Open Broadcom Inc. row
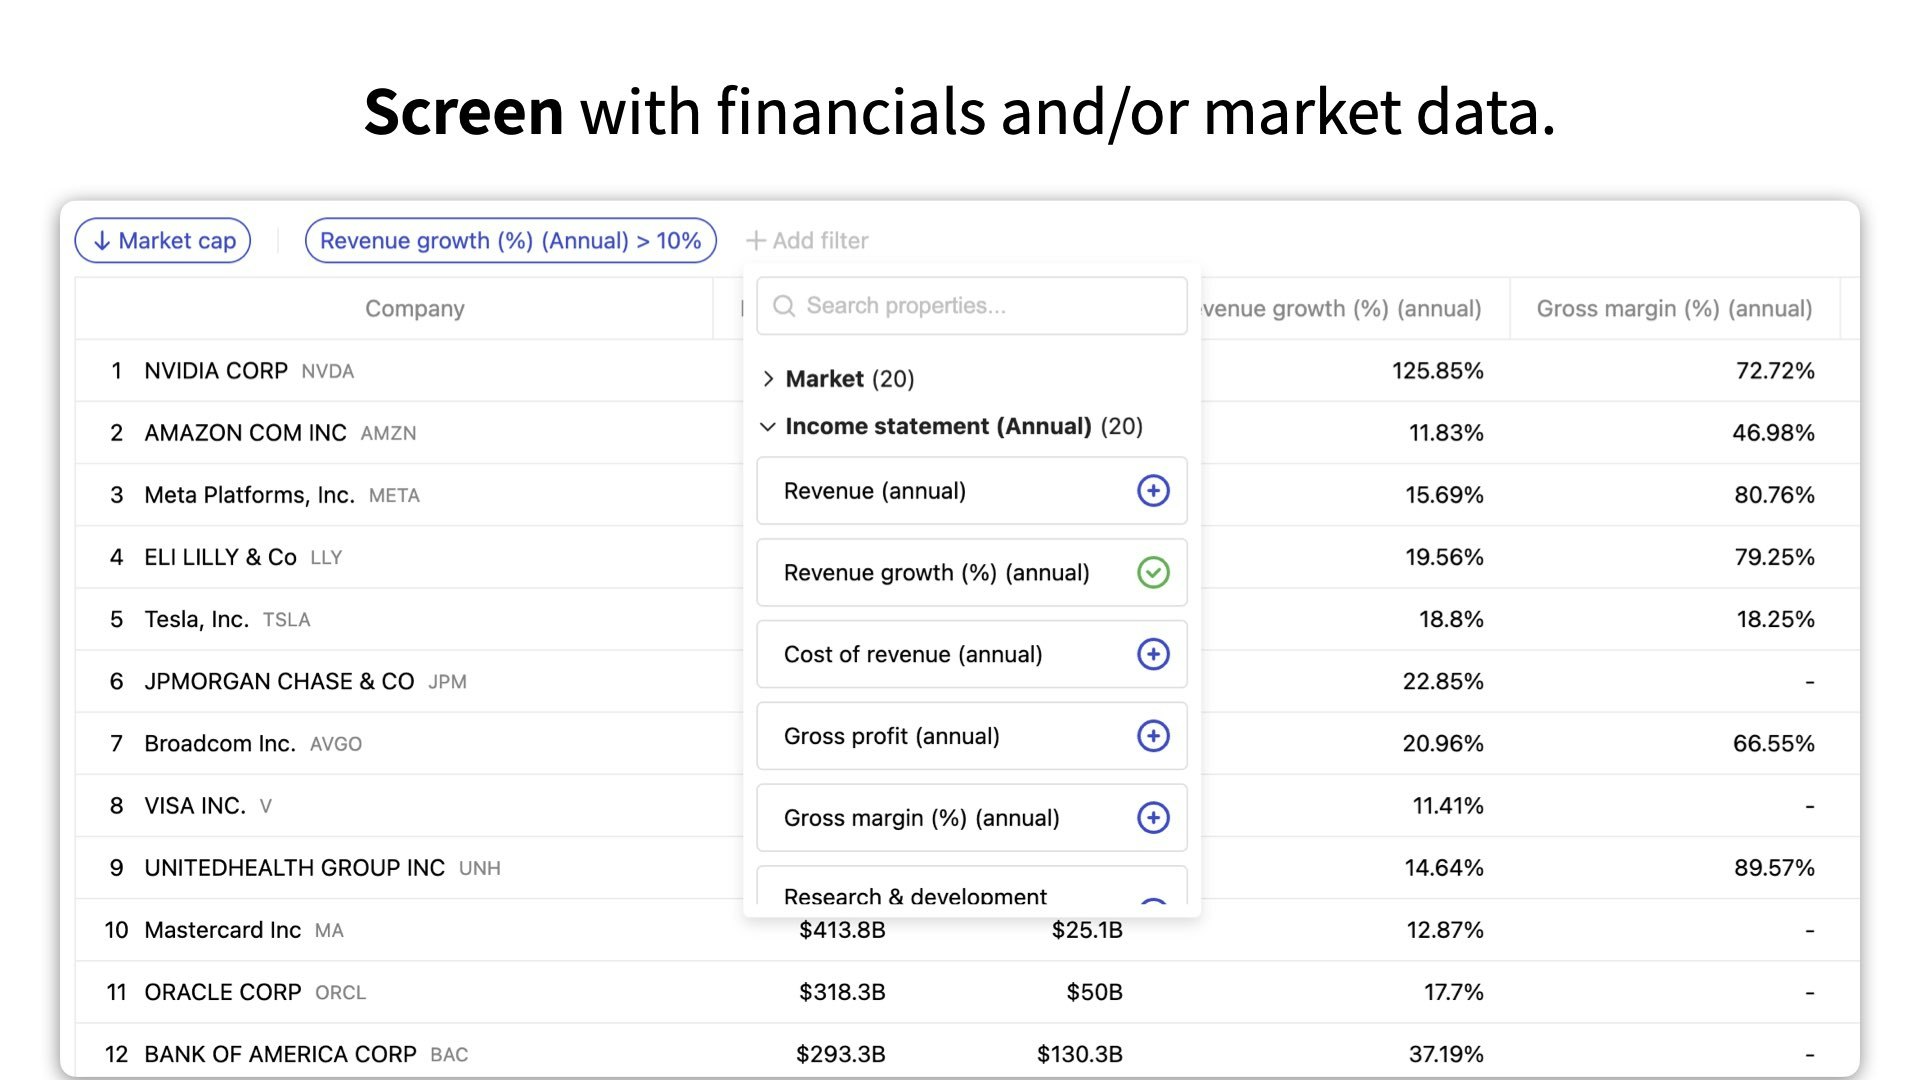 click(x=967, y=744)
